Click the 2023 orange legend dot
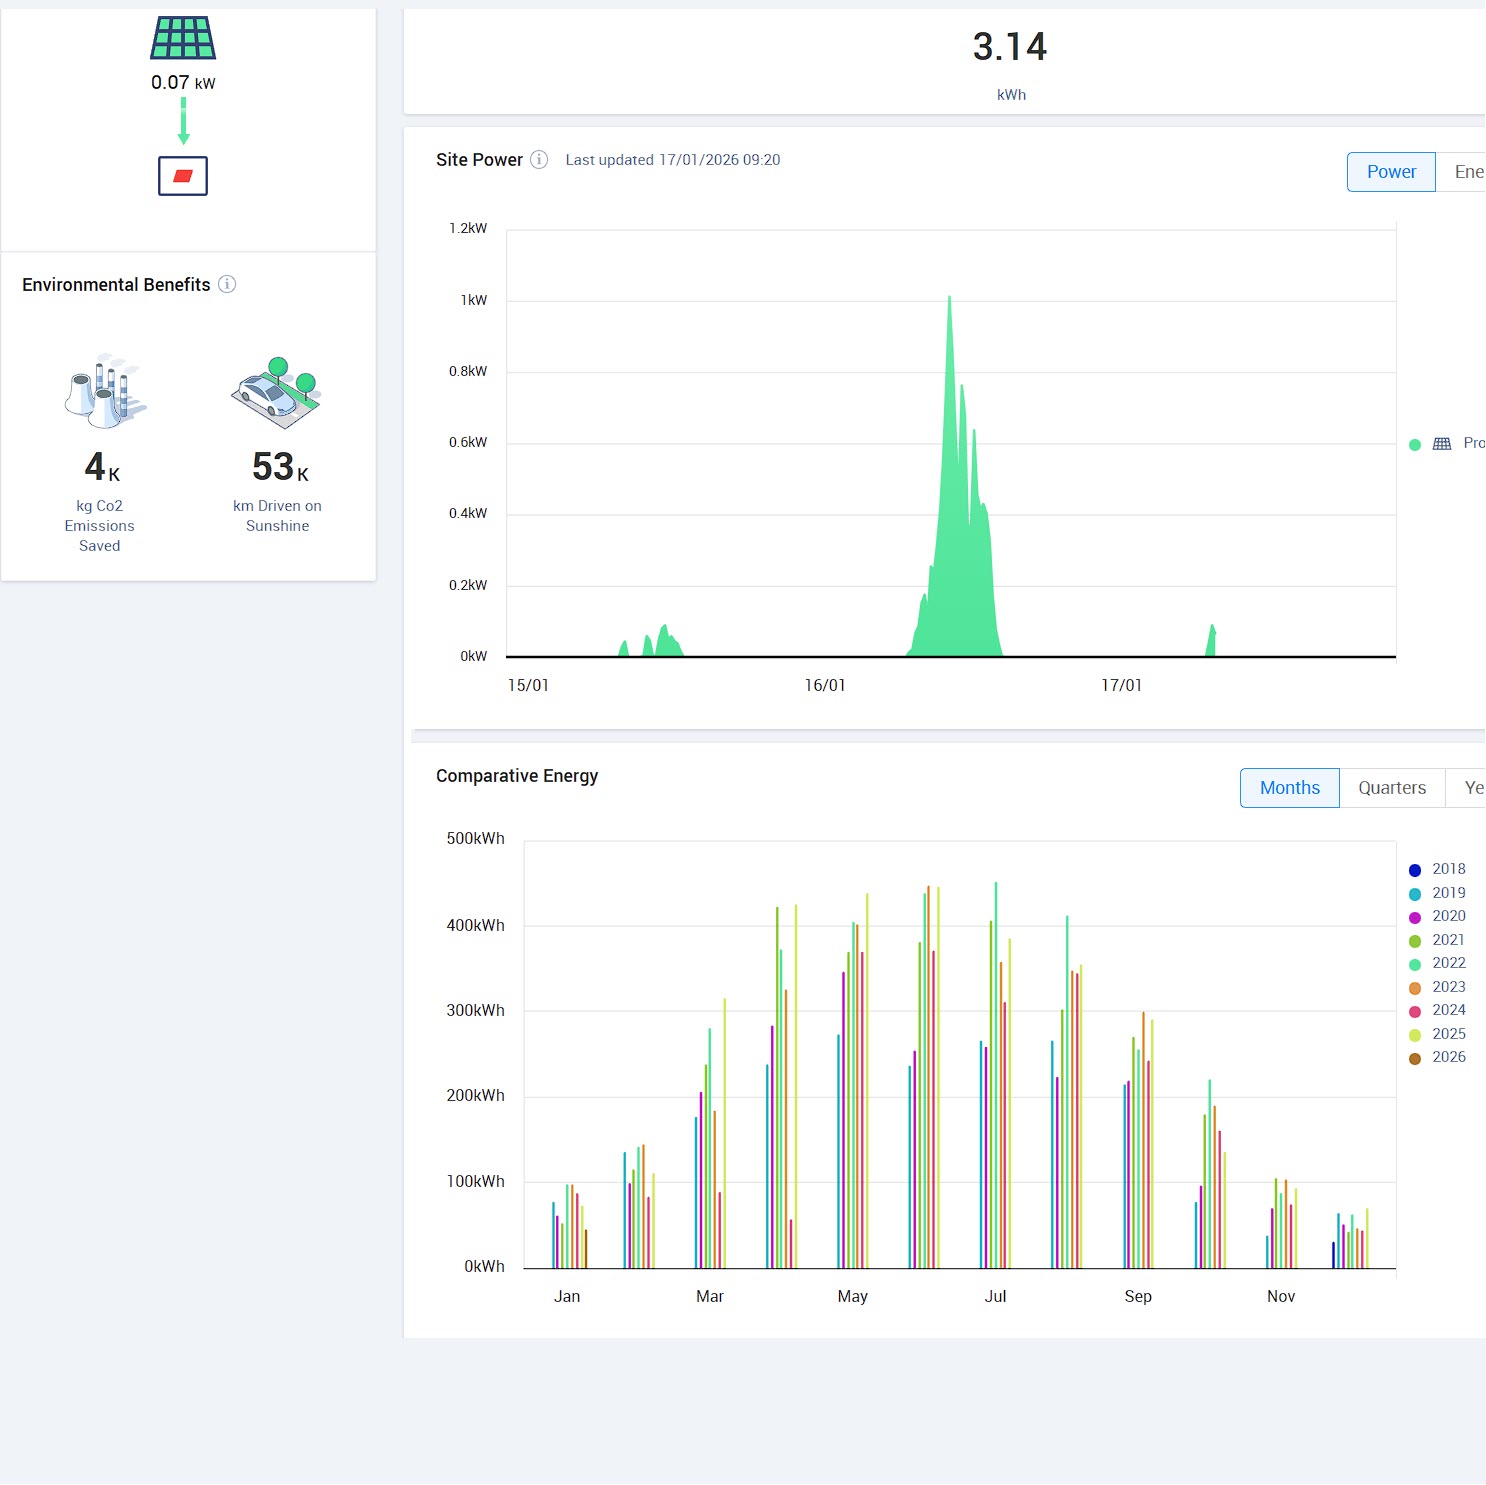Viewport: 1486px width, 1485px height. click(x=1415, y=988)
